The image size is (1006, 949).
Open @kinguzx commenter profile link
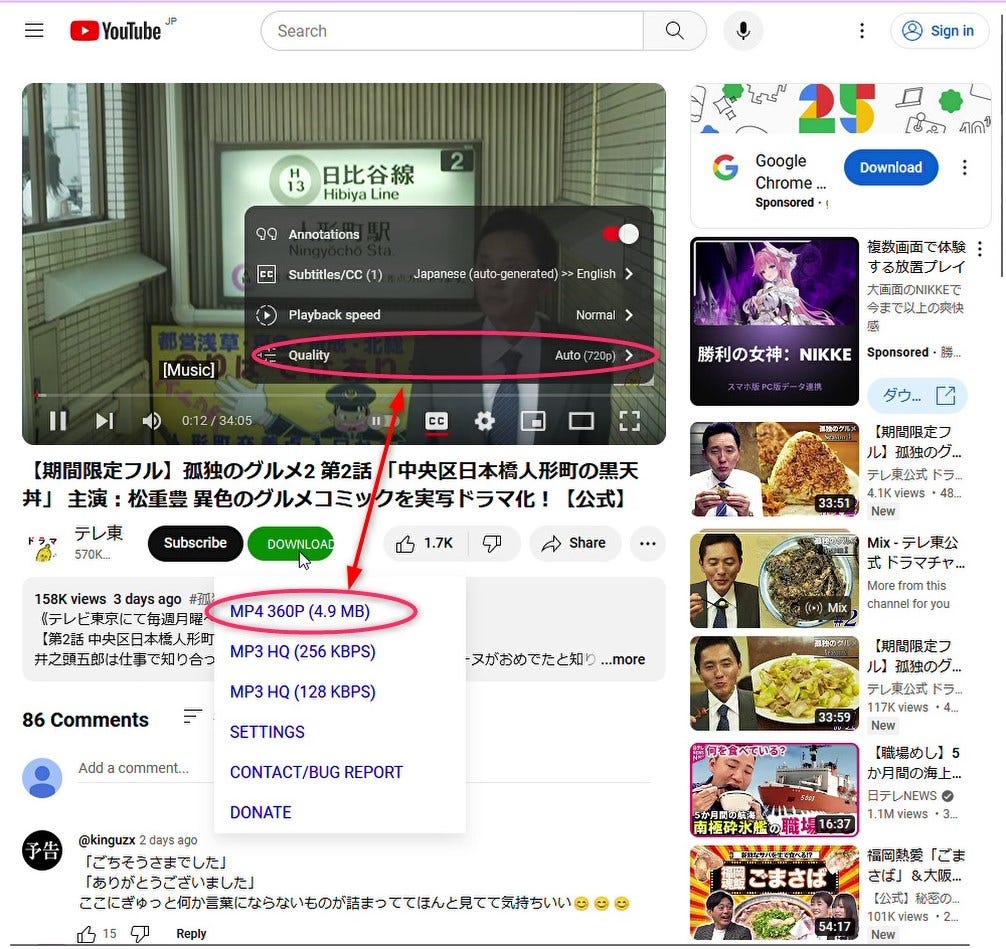coord(107,840)
